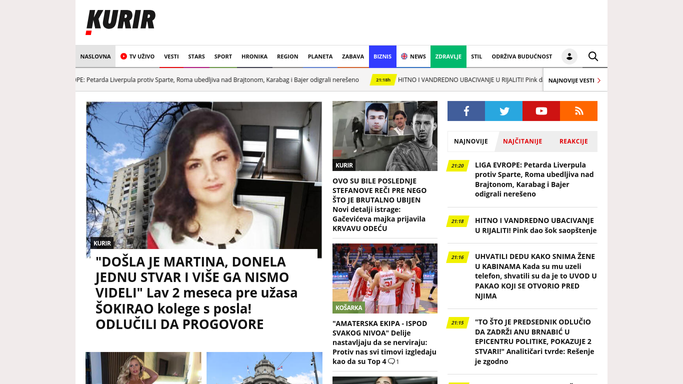
Task: Open the user account profile icon
Action: point(569,57)
